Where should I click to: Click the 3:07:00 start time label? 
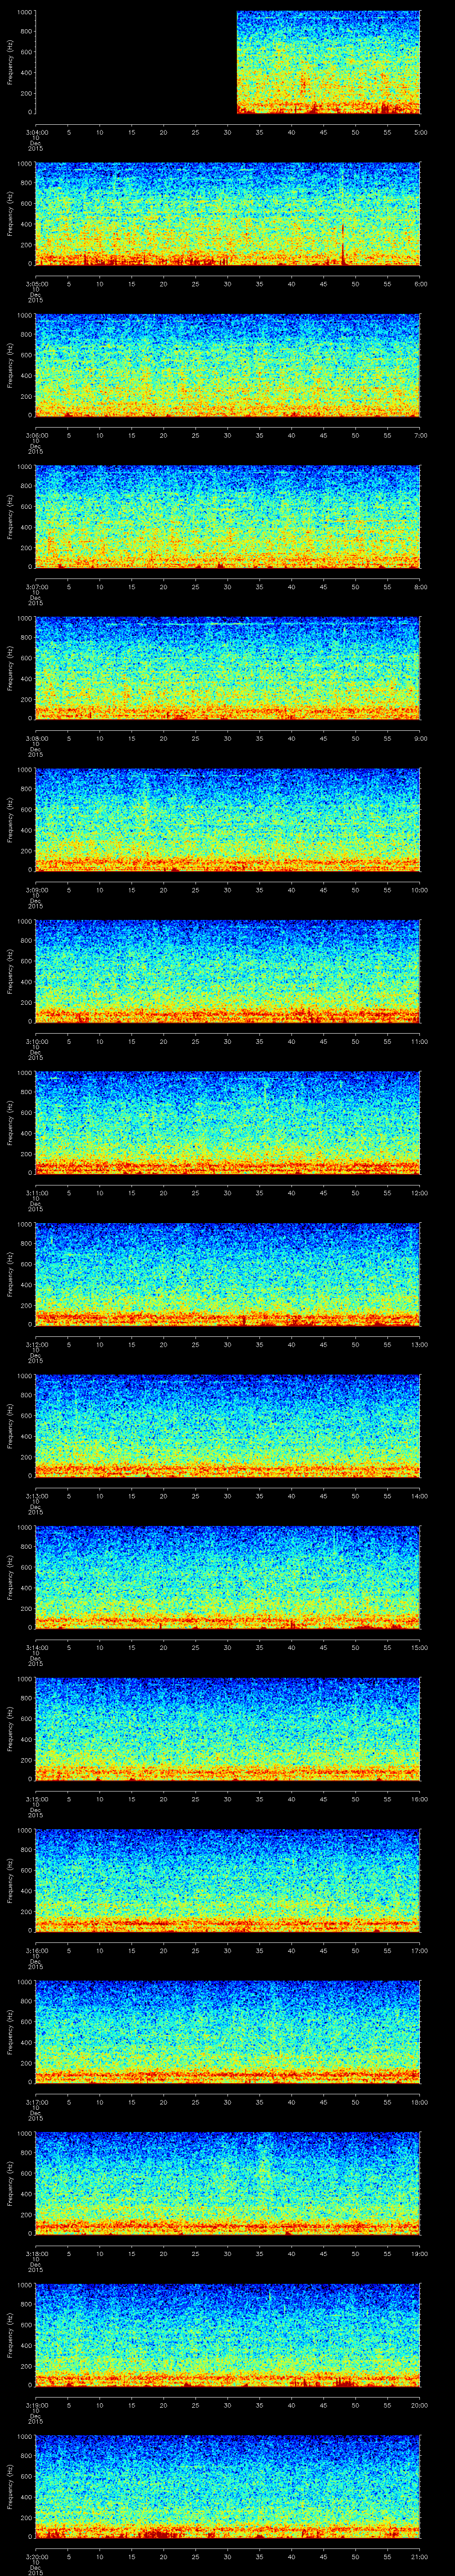(36, 587)
